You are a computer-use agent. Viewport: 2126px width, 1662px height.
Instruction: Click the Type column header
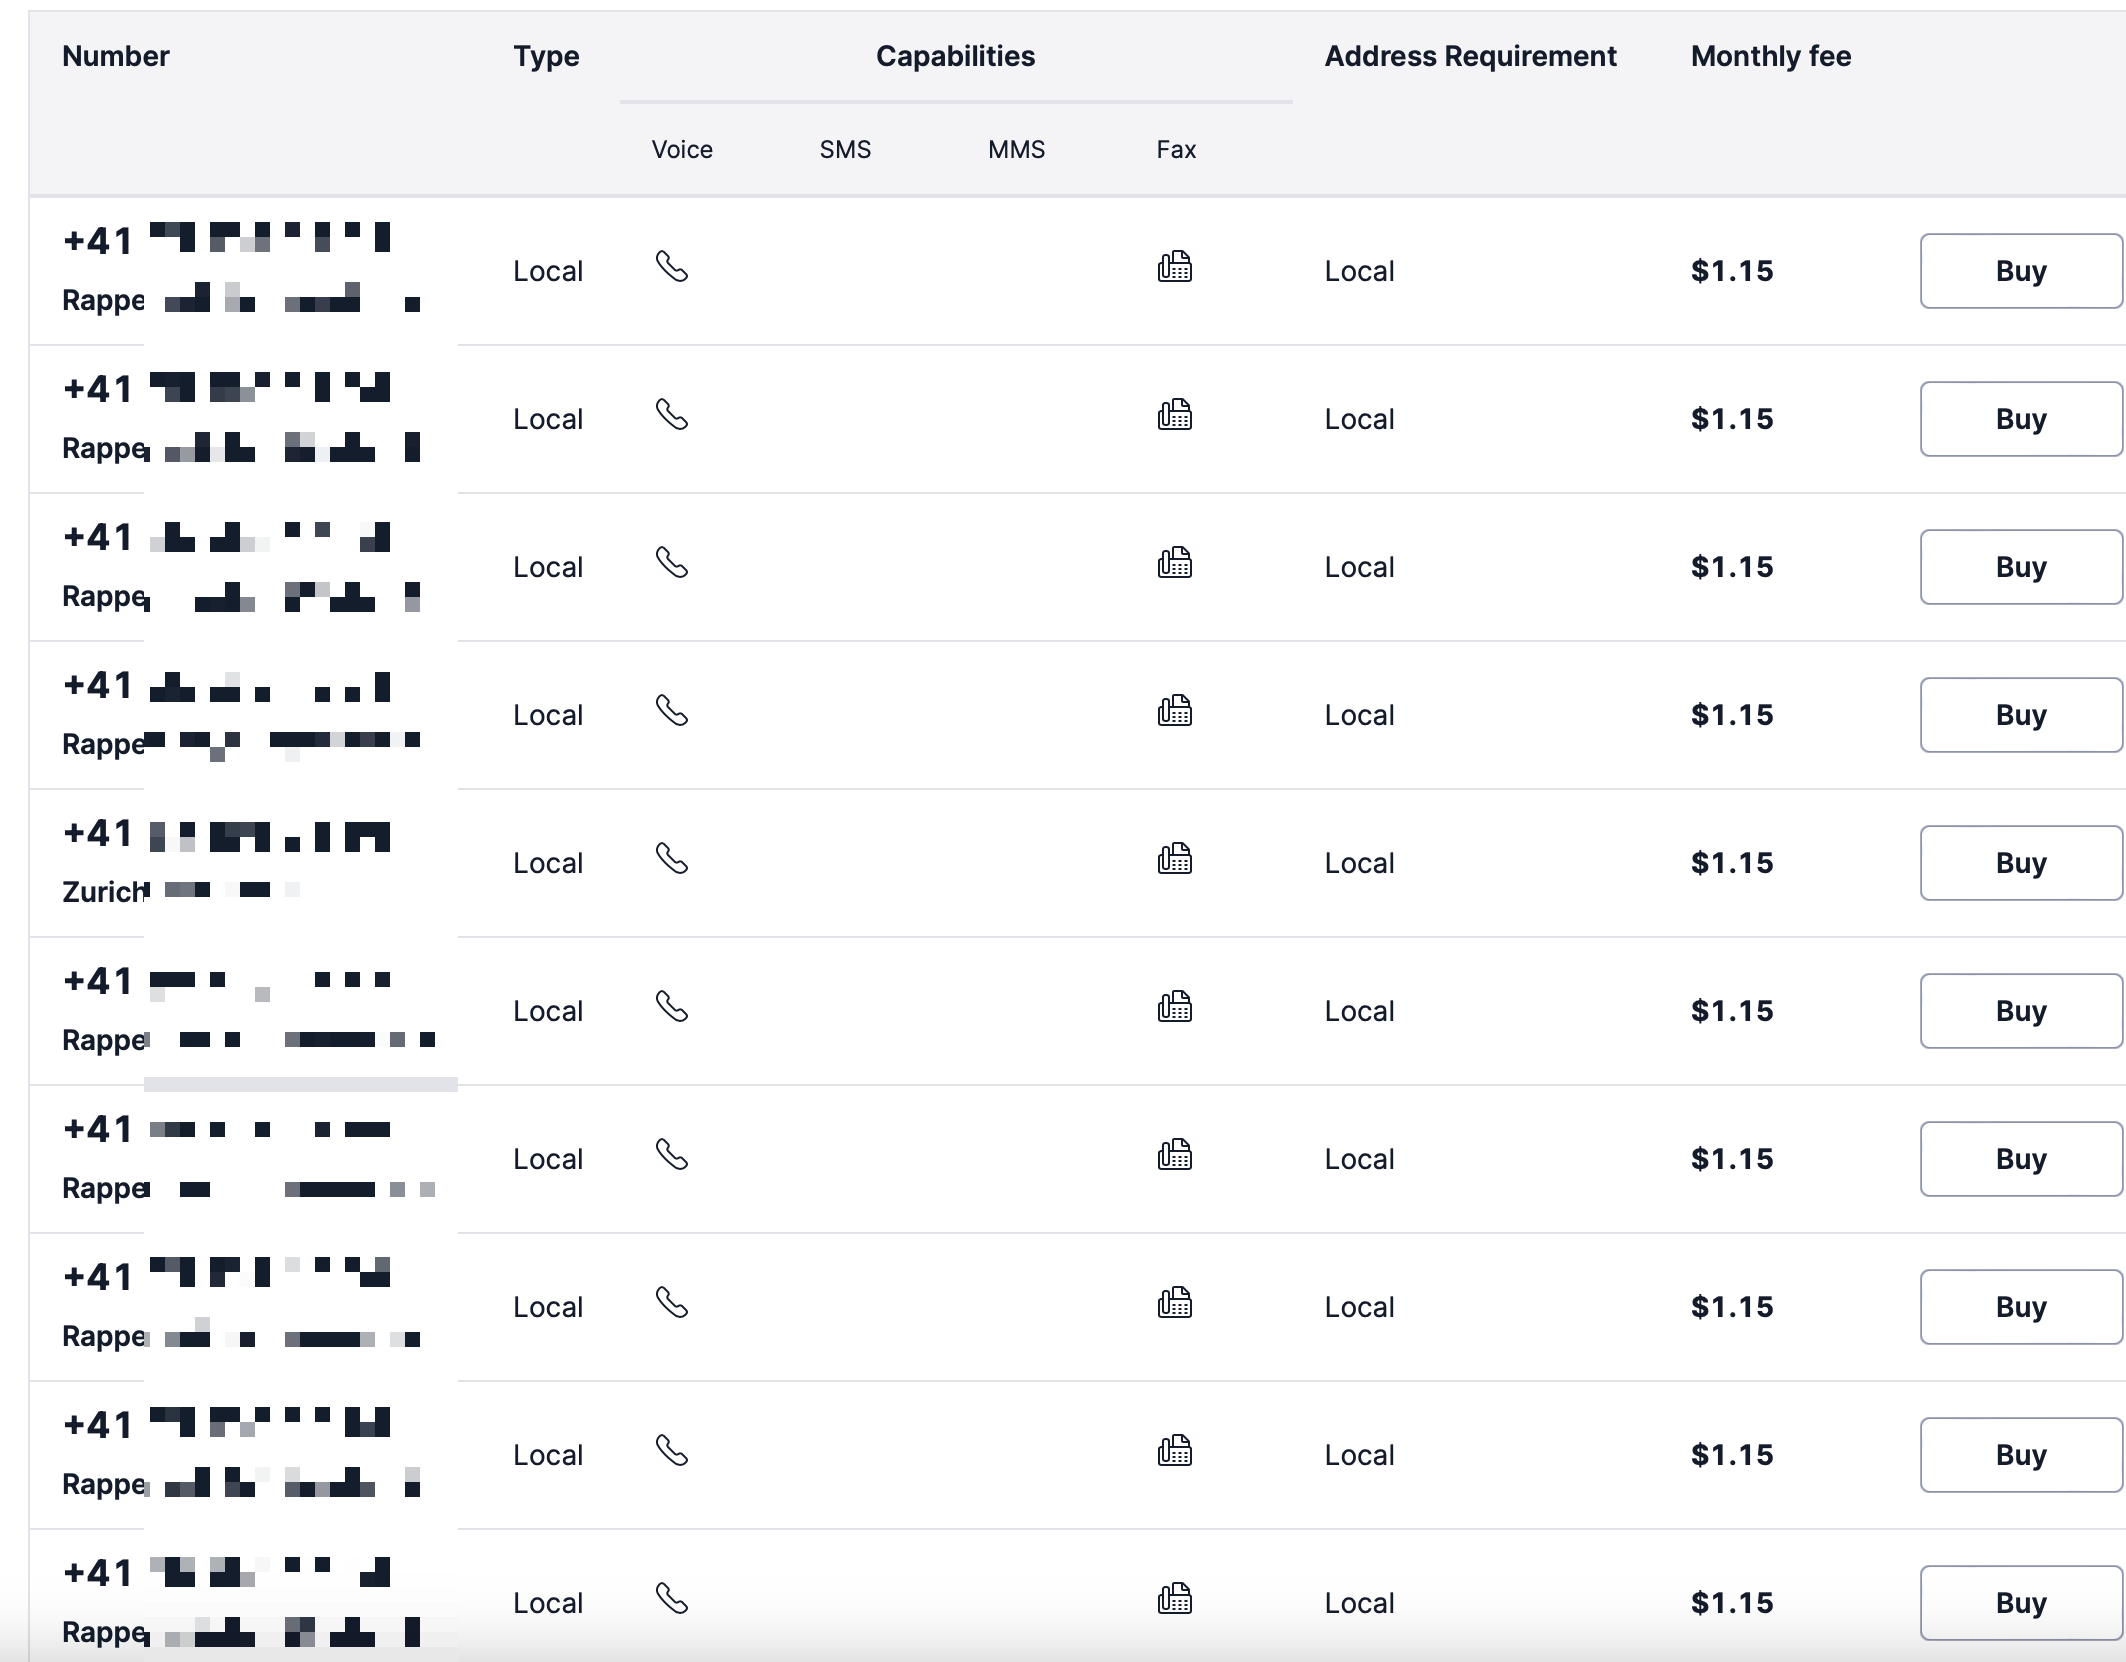click(546, 56)
